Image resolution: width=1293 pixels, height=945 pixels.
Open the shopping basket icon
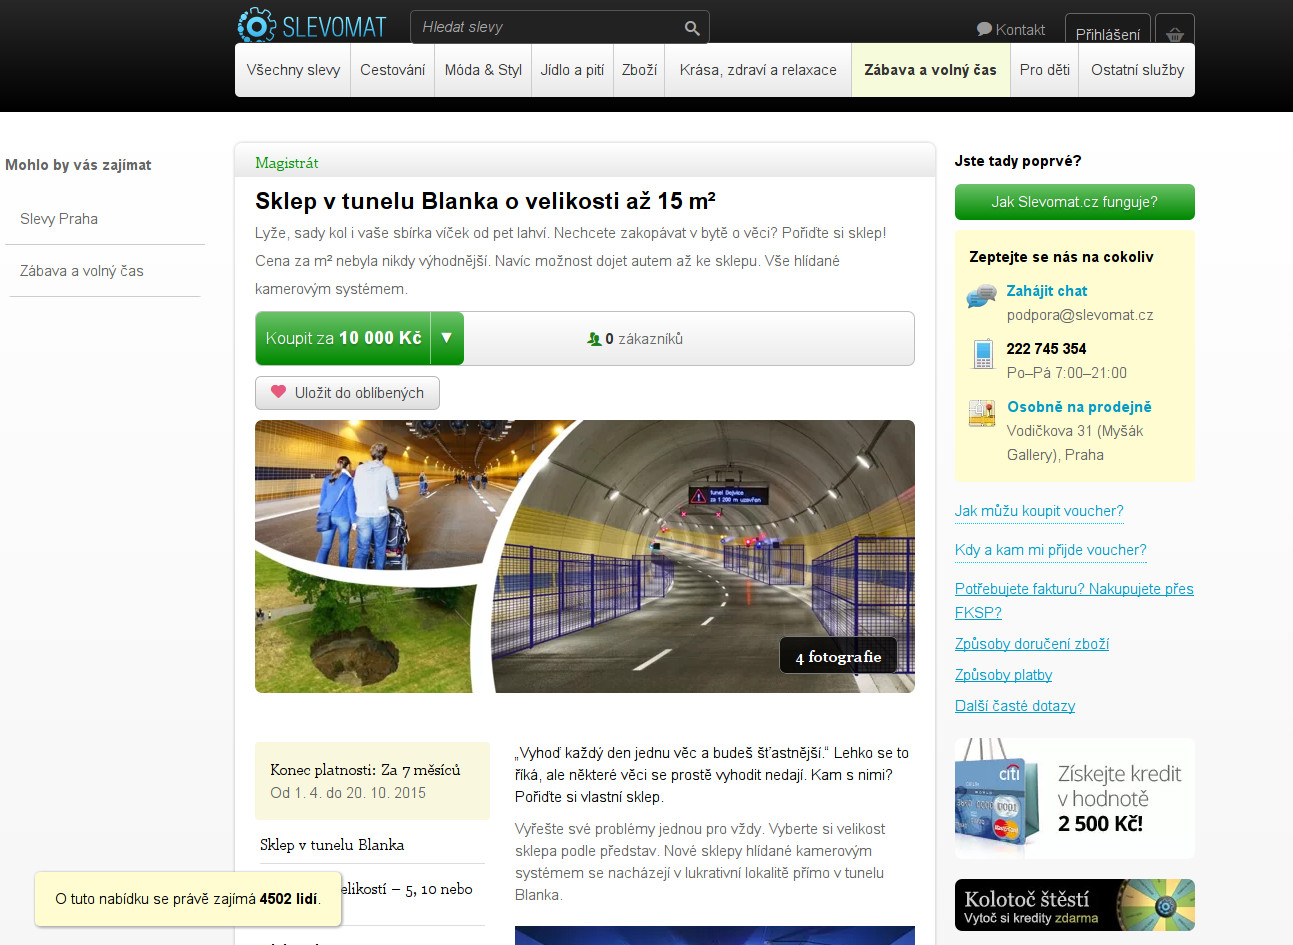tap(1175, 33)
